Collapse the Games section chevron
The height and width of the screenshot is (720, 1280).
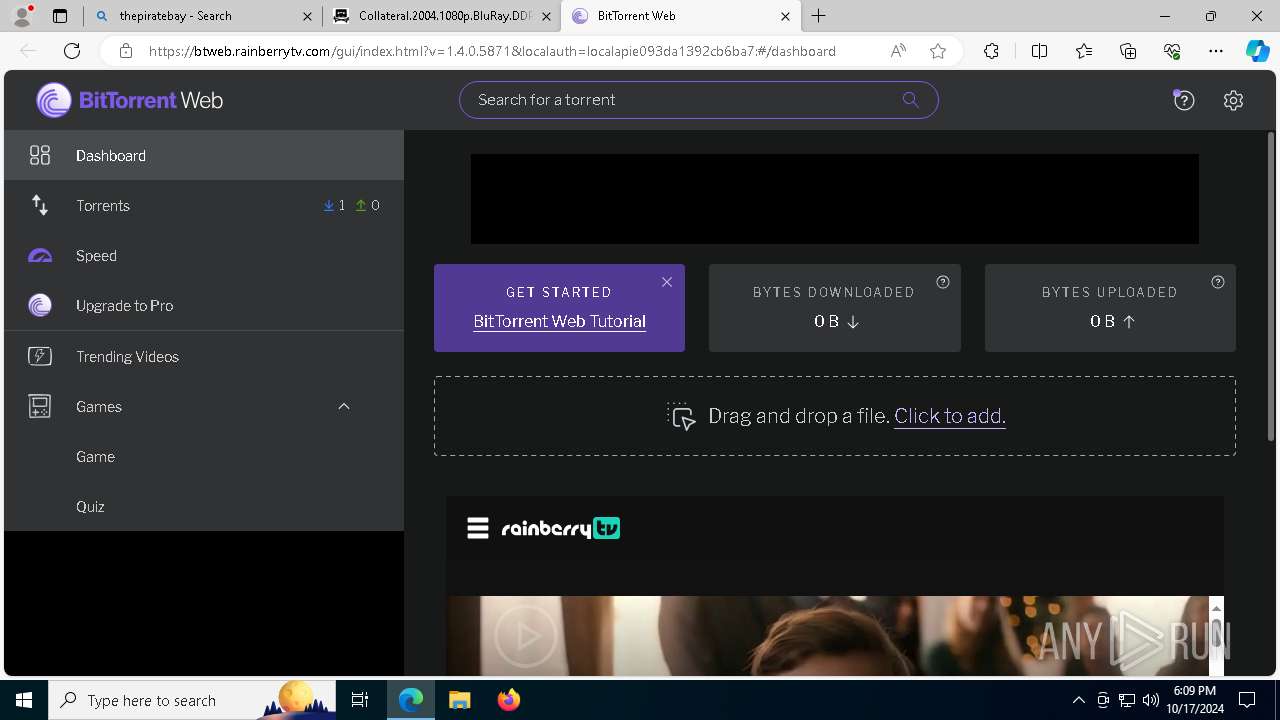pos(344,406)
